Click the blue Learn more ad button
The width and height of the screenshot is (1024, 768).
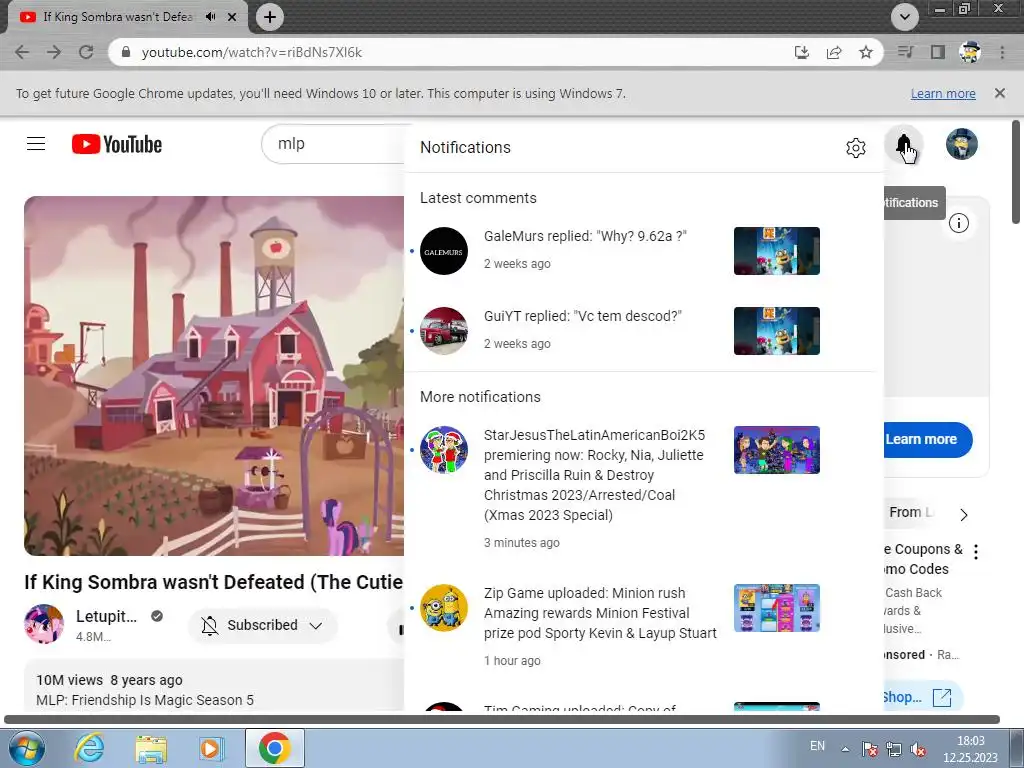click(x=927, y=440)
